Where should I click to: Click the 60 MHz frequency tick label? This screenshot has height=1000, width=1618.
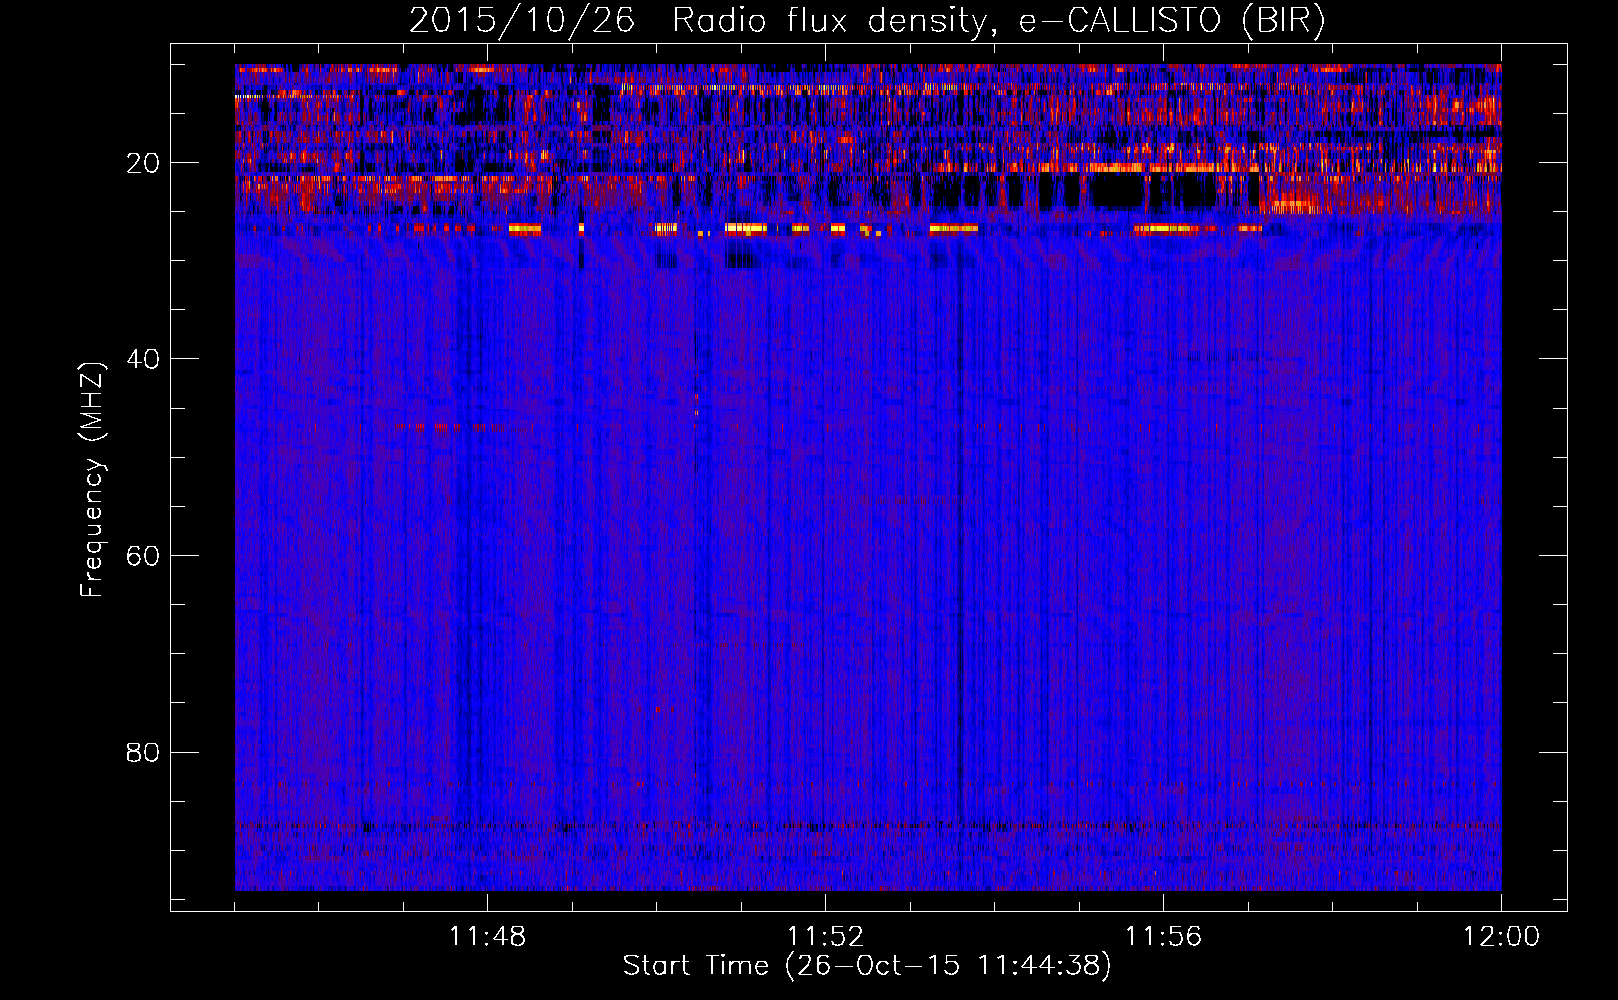[x=143, y=556]
